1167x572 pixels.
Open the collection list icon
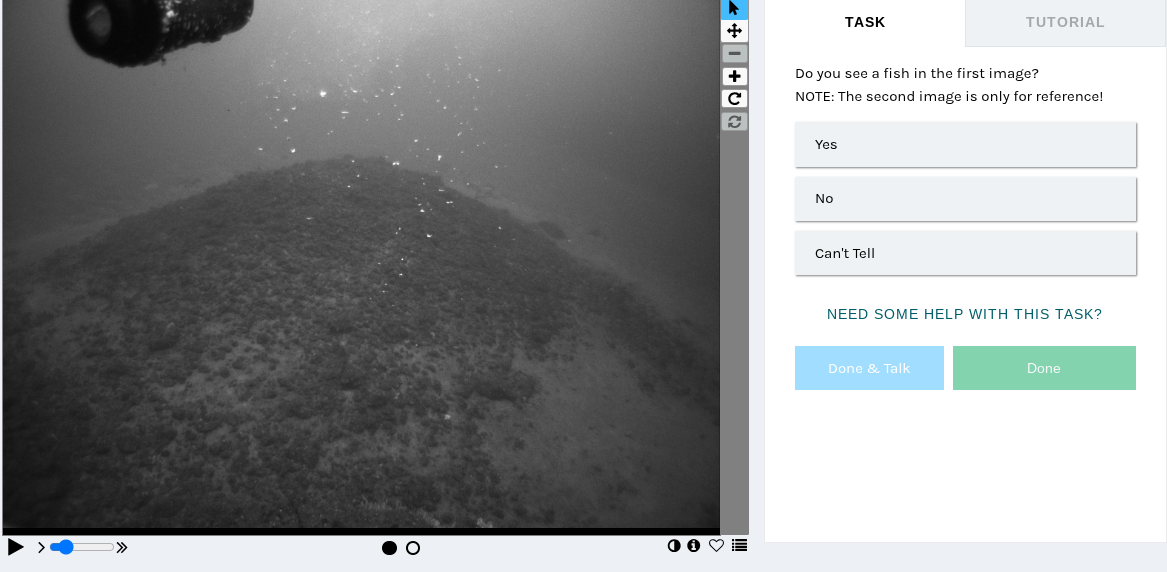[739, 546]
